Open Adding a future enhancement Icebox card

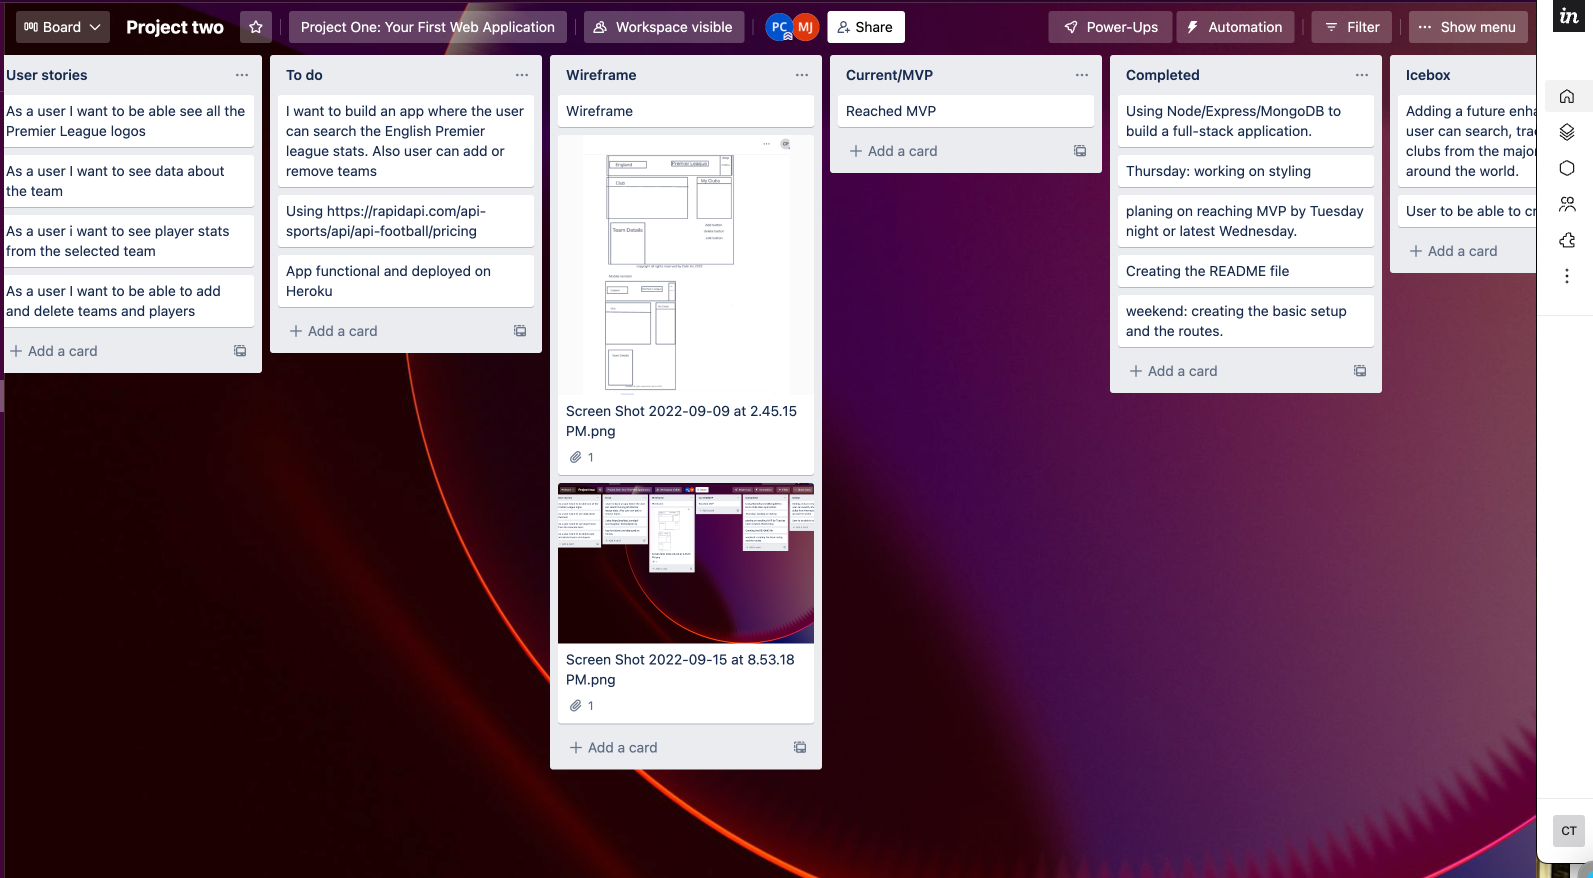(x=1467, y=141)
